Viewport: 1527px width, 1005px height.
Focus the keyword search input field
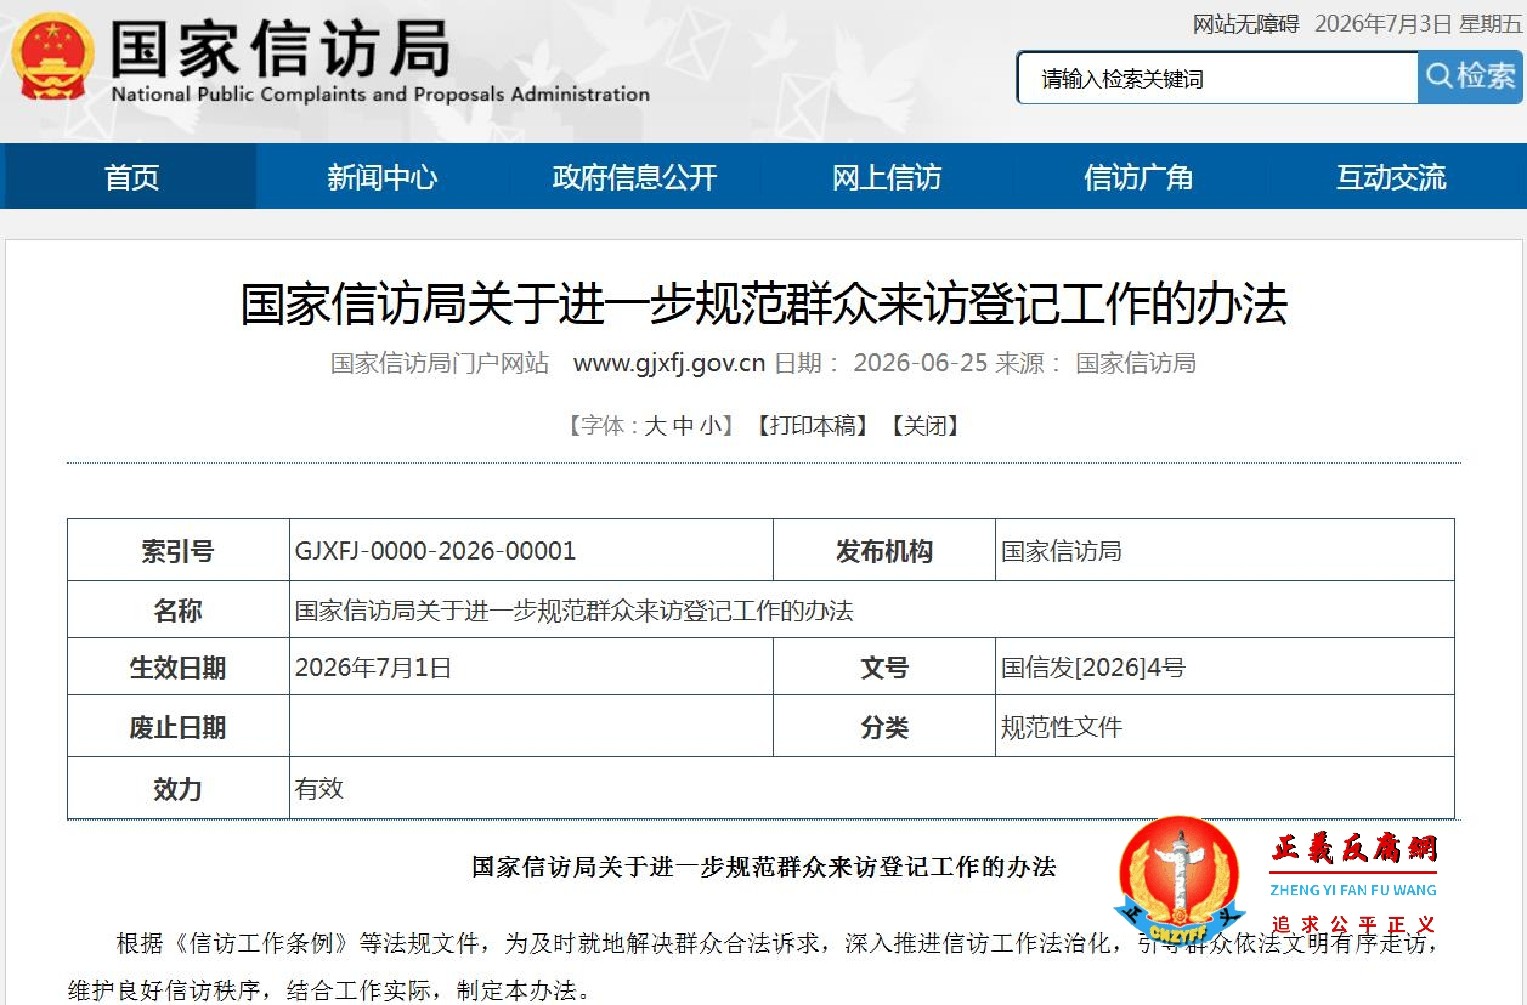click(1218, 78)
